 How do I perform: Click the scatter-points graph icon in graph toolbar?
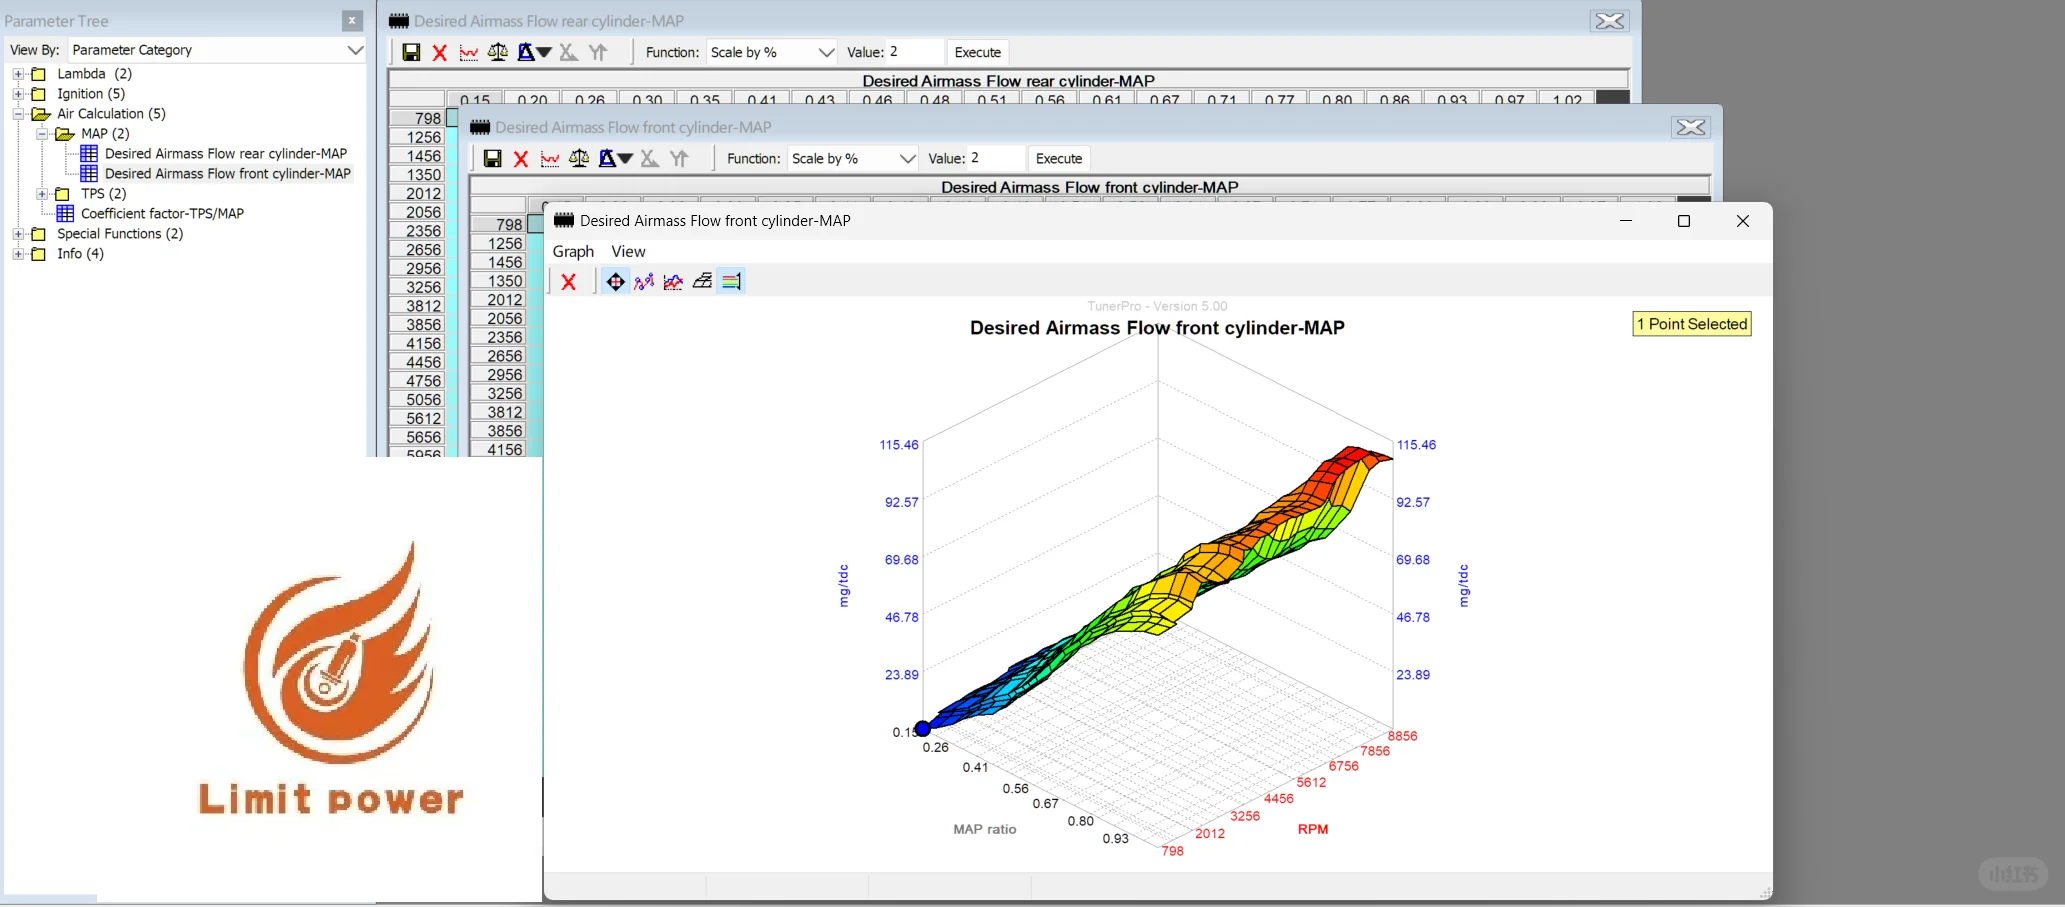(x=644, y=282)
